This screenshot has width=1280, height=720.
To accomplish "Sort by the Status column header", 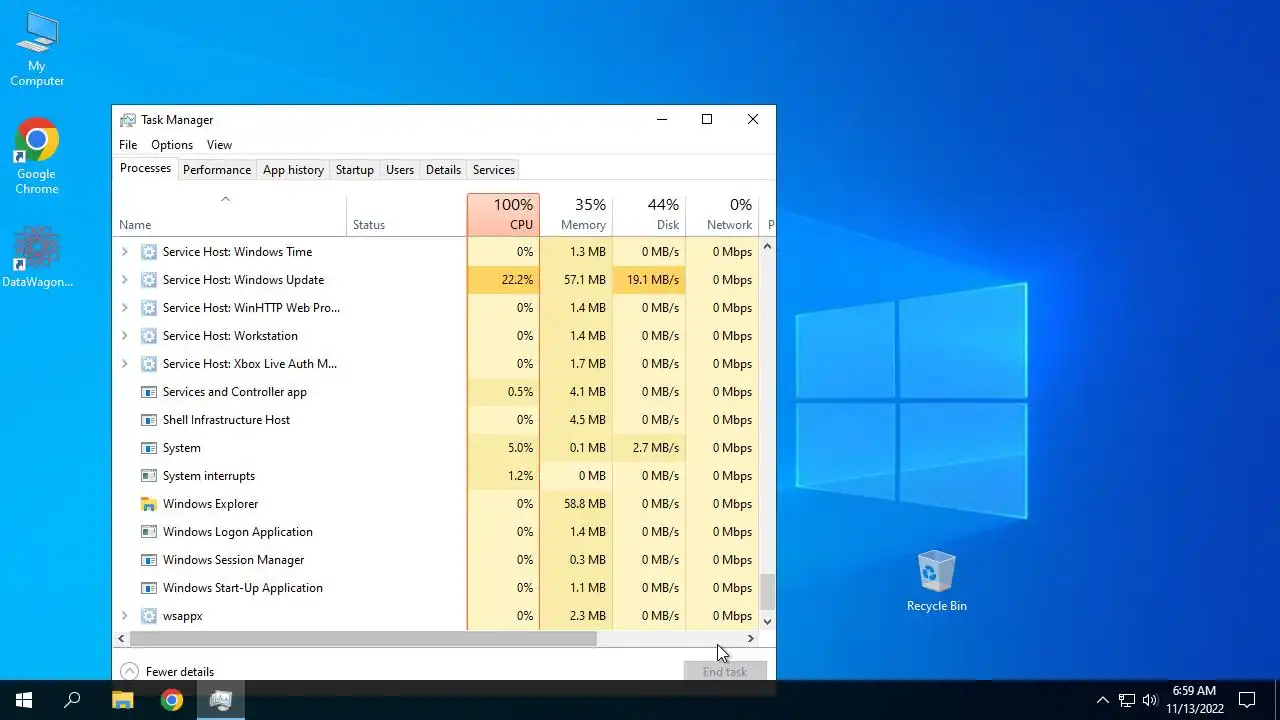I will [x=406, y=215].
